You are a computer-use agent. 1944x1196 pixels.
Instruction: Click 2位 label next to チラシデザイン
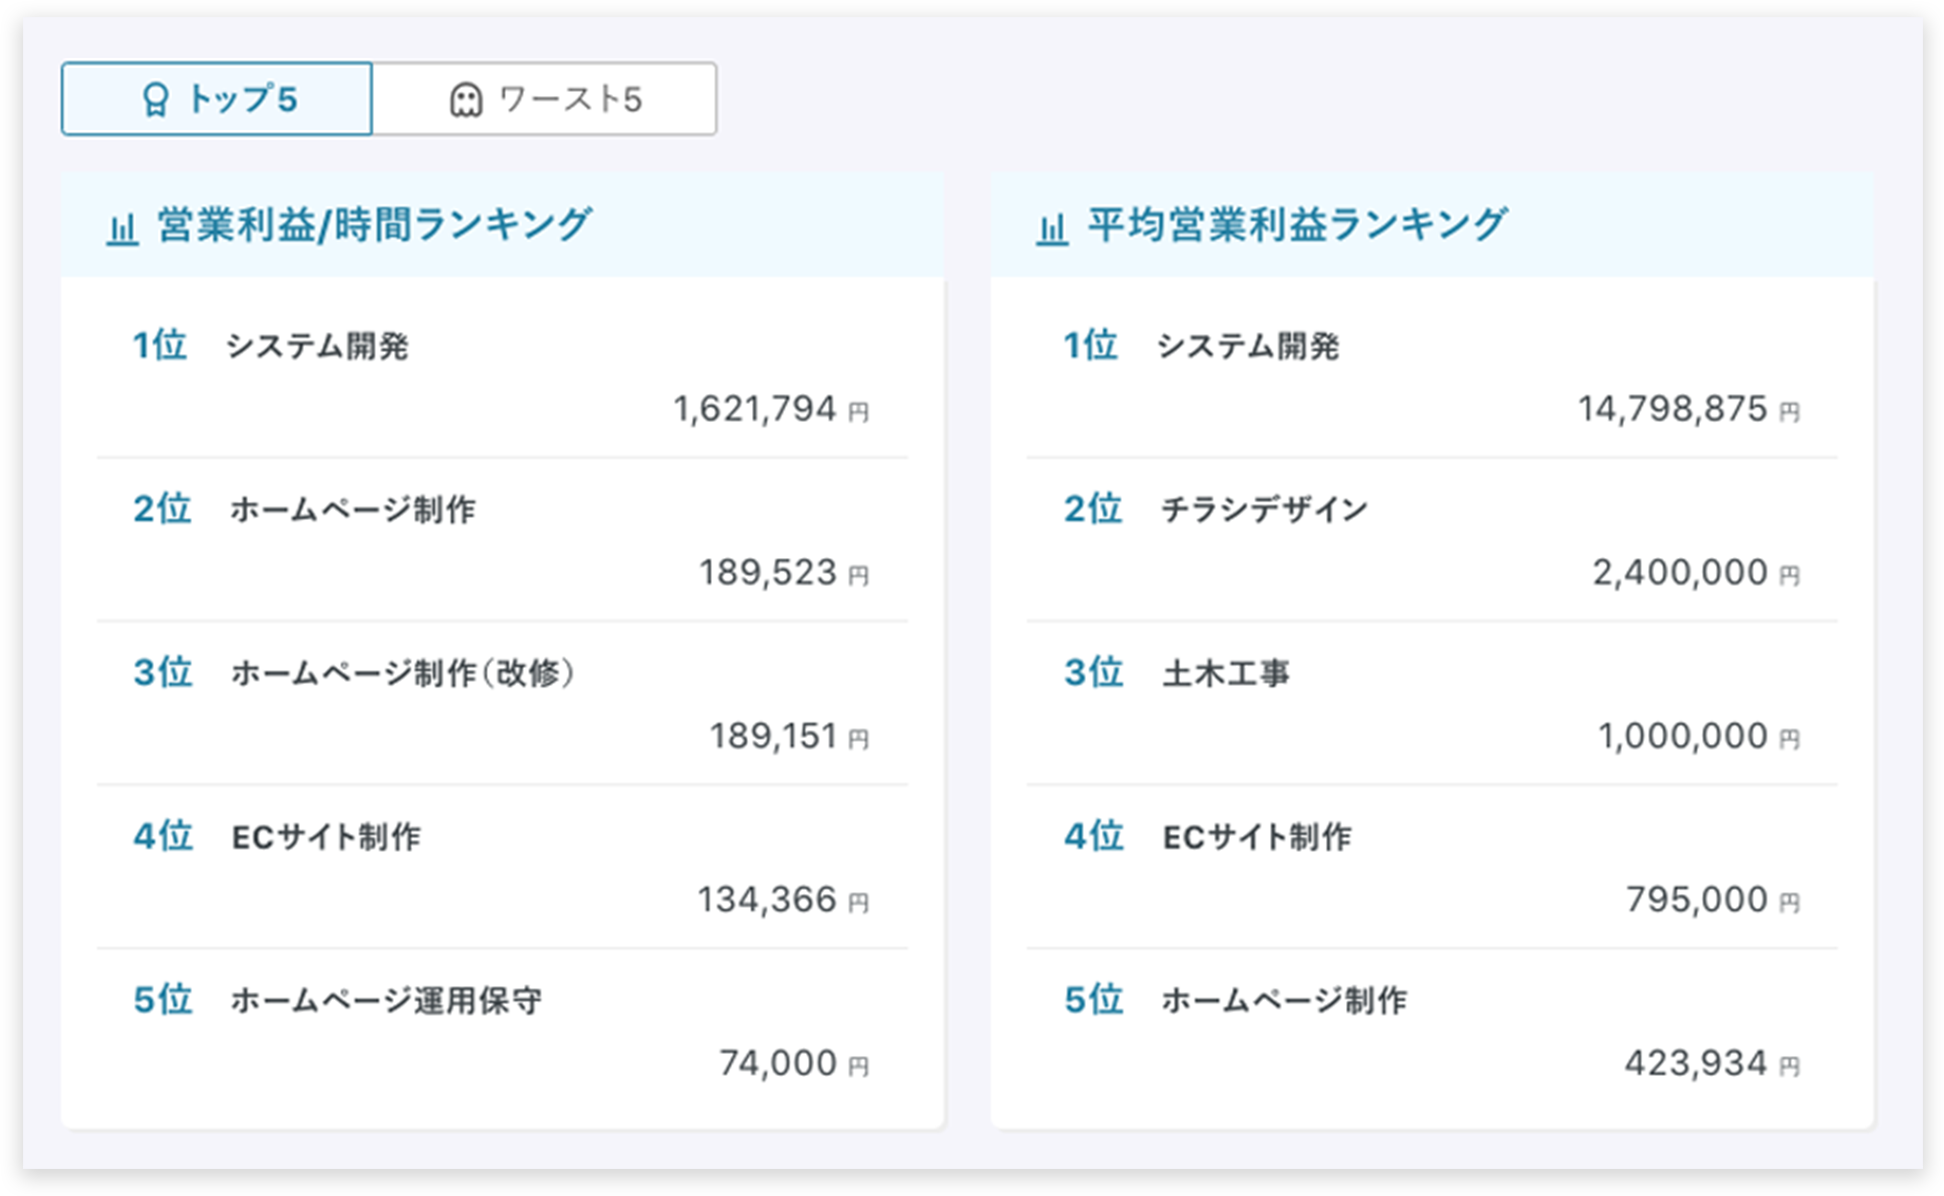pyautogui.click(x=1092, y=509)
